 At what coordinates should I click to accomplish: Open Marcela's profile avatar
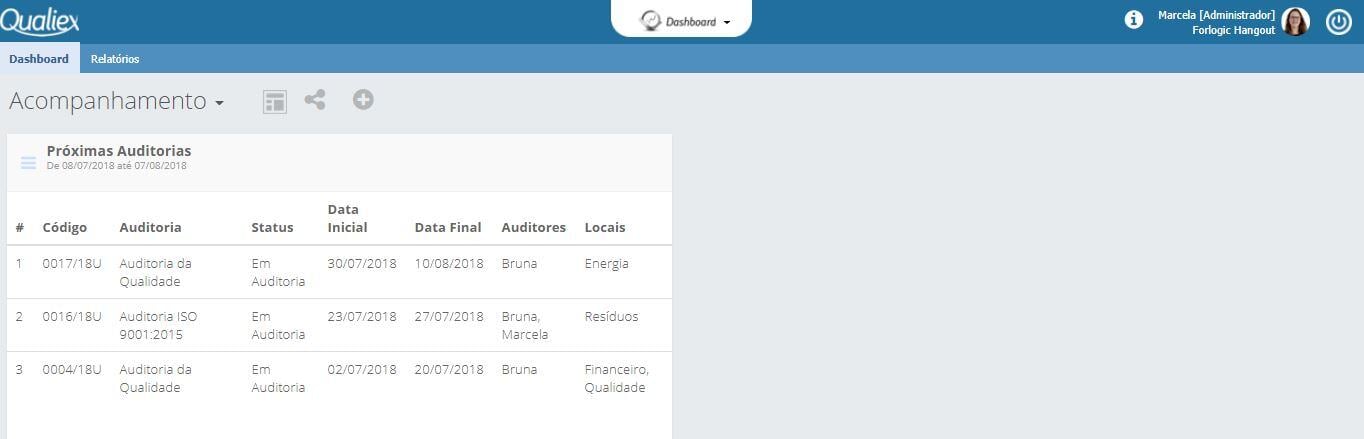(1295, 22)
